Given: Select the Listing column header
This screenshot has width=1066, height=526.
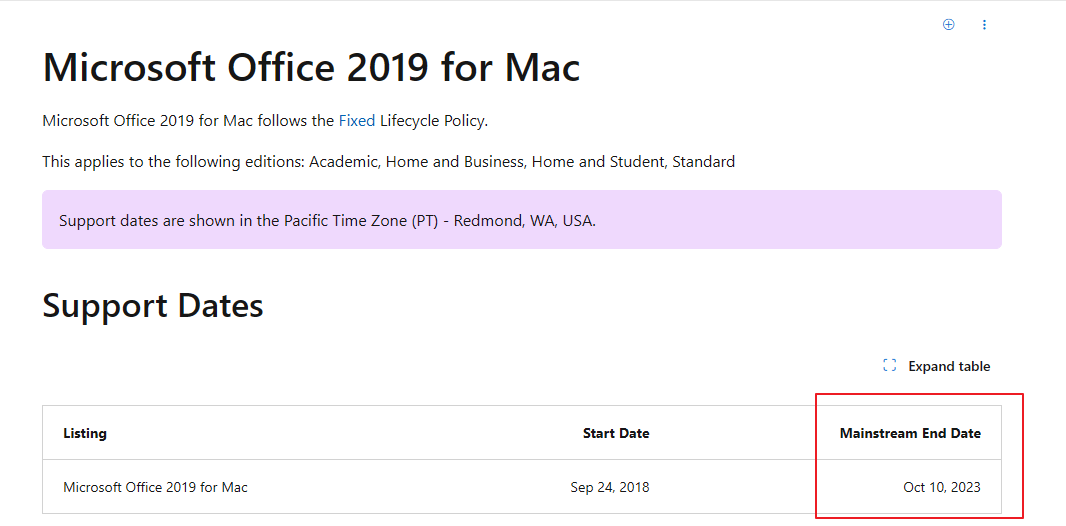Looking at the screenshot, I should click(x=85, y=433).
